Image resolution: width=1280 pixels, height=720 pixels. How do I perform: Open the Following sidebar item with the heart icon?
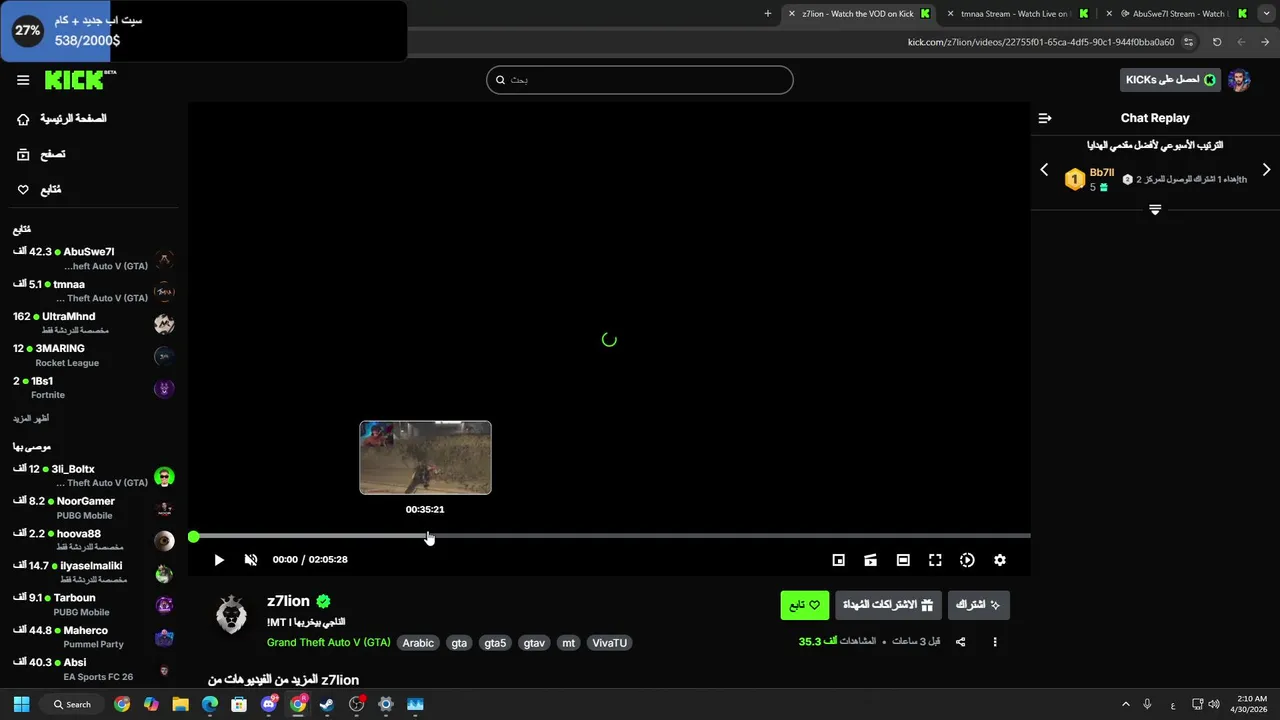point(40,190)
